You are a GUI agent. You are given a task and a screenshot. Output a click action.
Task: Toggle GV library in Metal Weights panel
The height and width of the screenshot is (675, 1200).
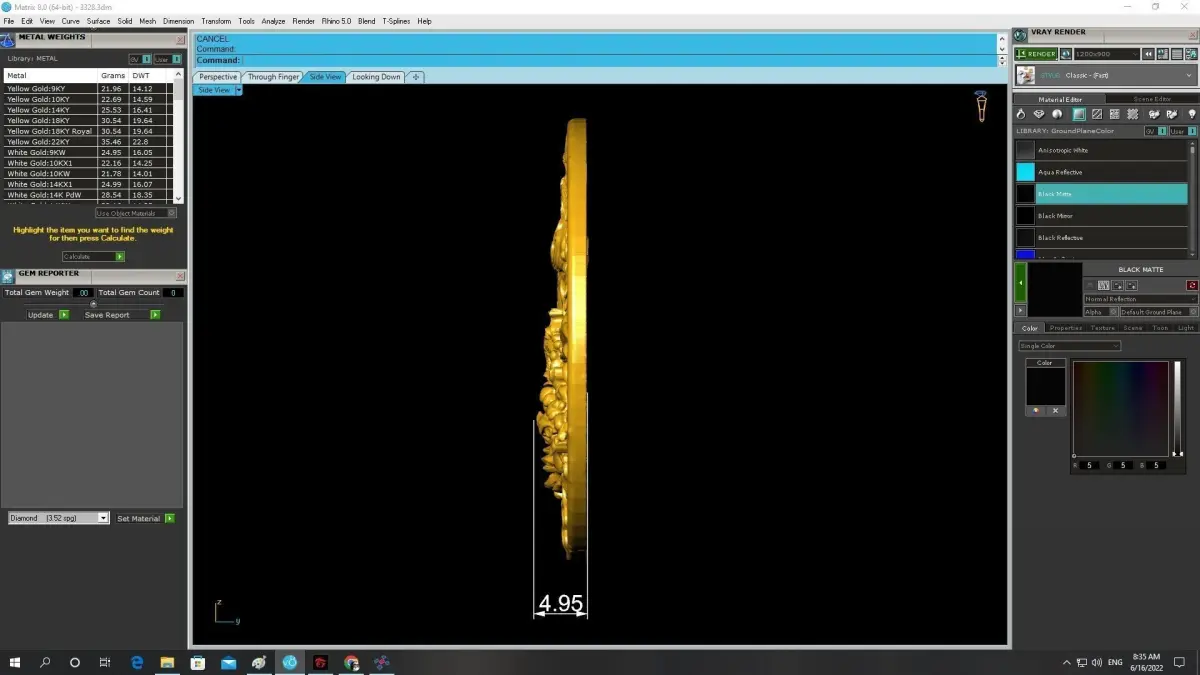pyautogui.click(x=140, y=59)
